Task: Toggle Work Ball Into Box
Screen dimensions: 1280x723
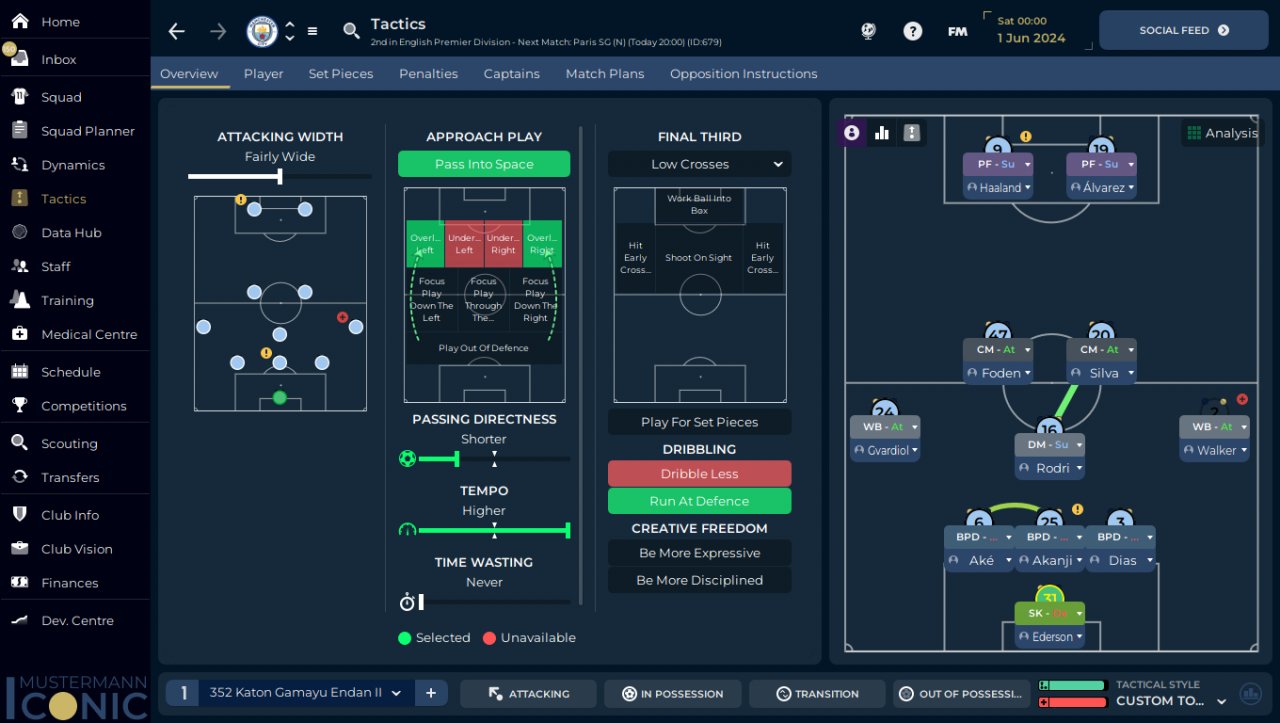Action: point(699,204)
